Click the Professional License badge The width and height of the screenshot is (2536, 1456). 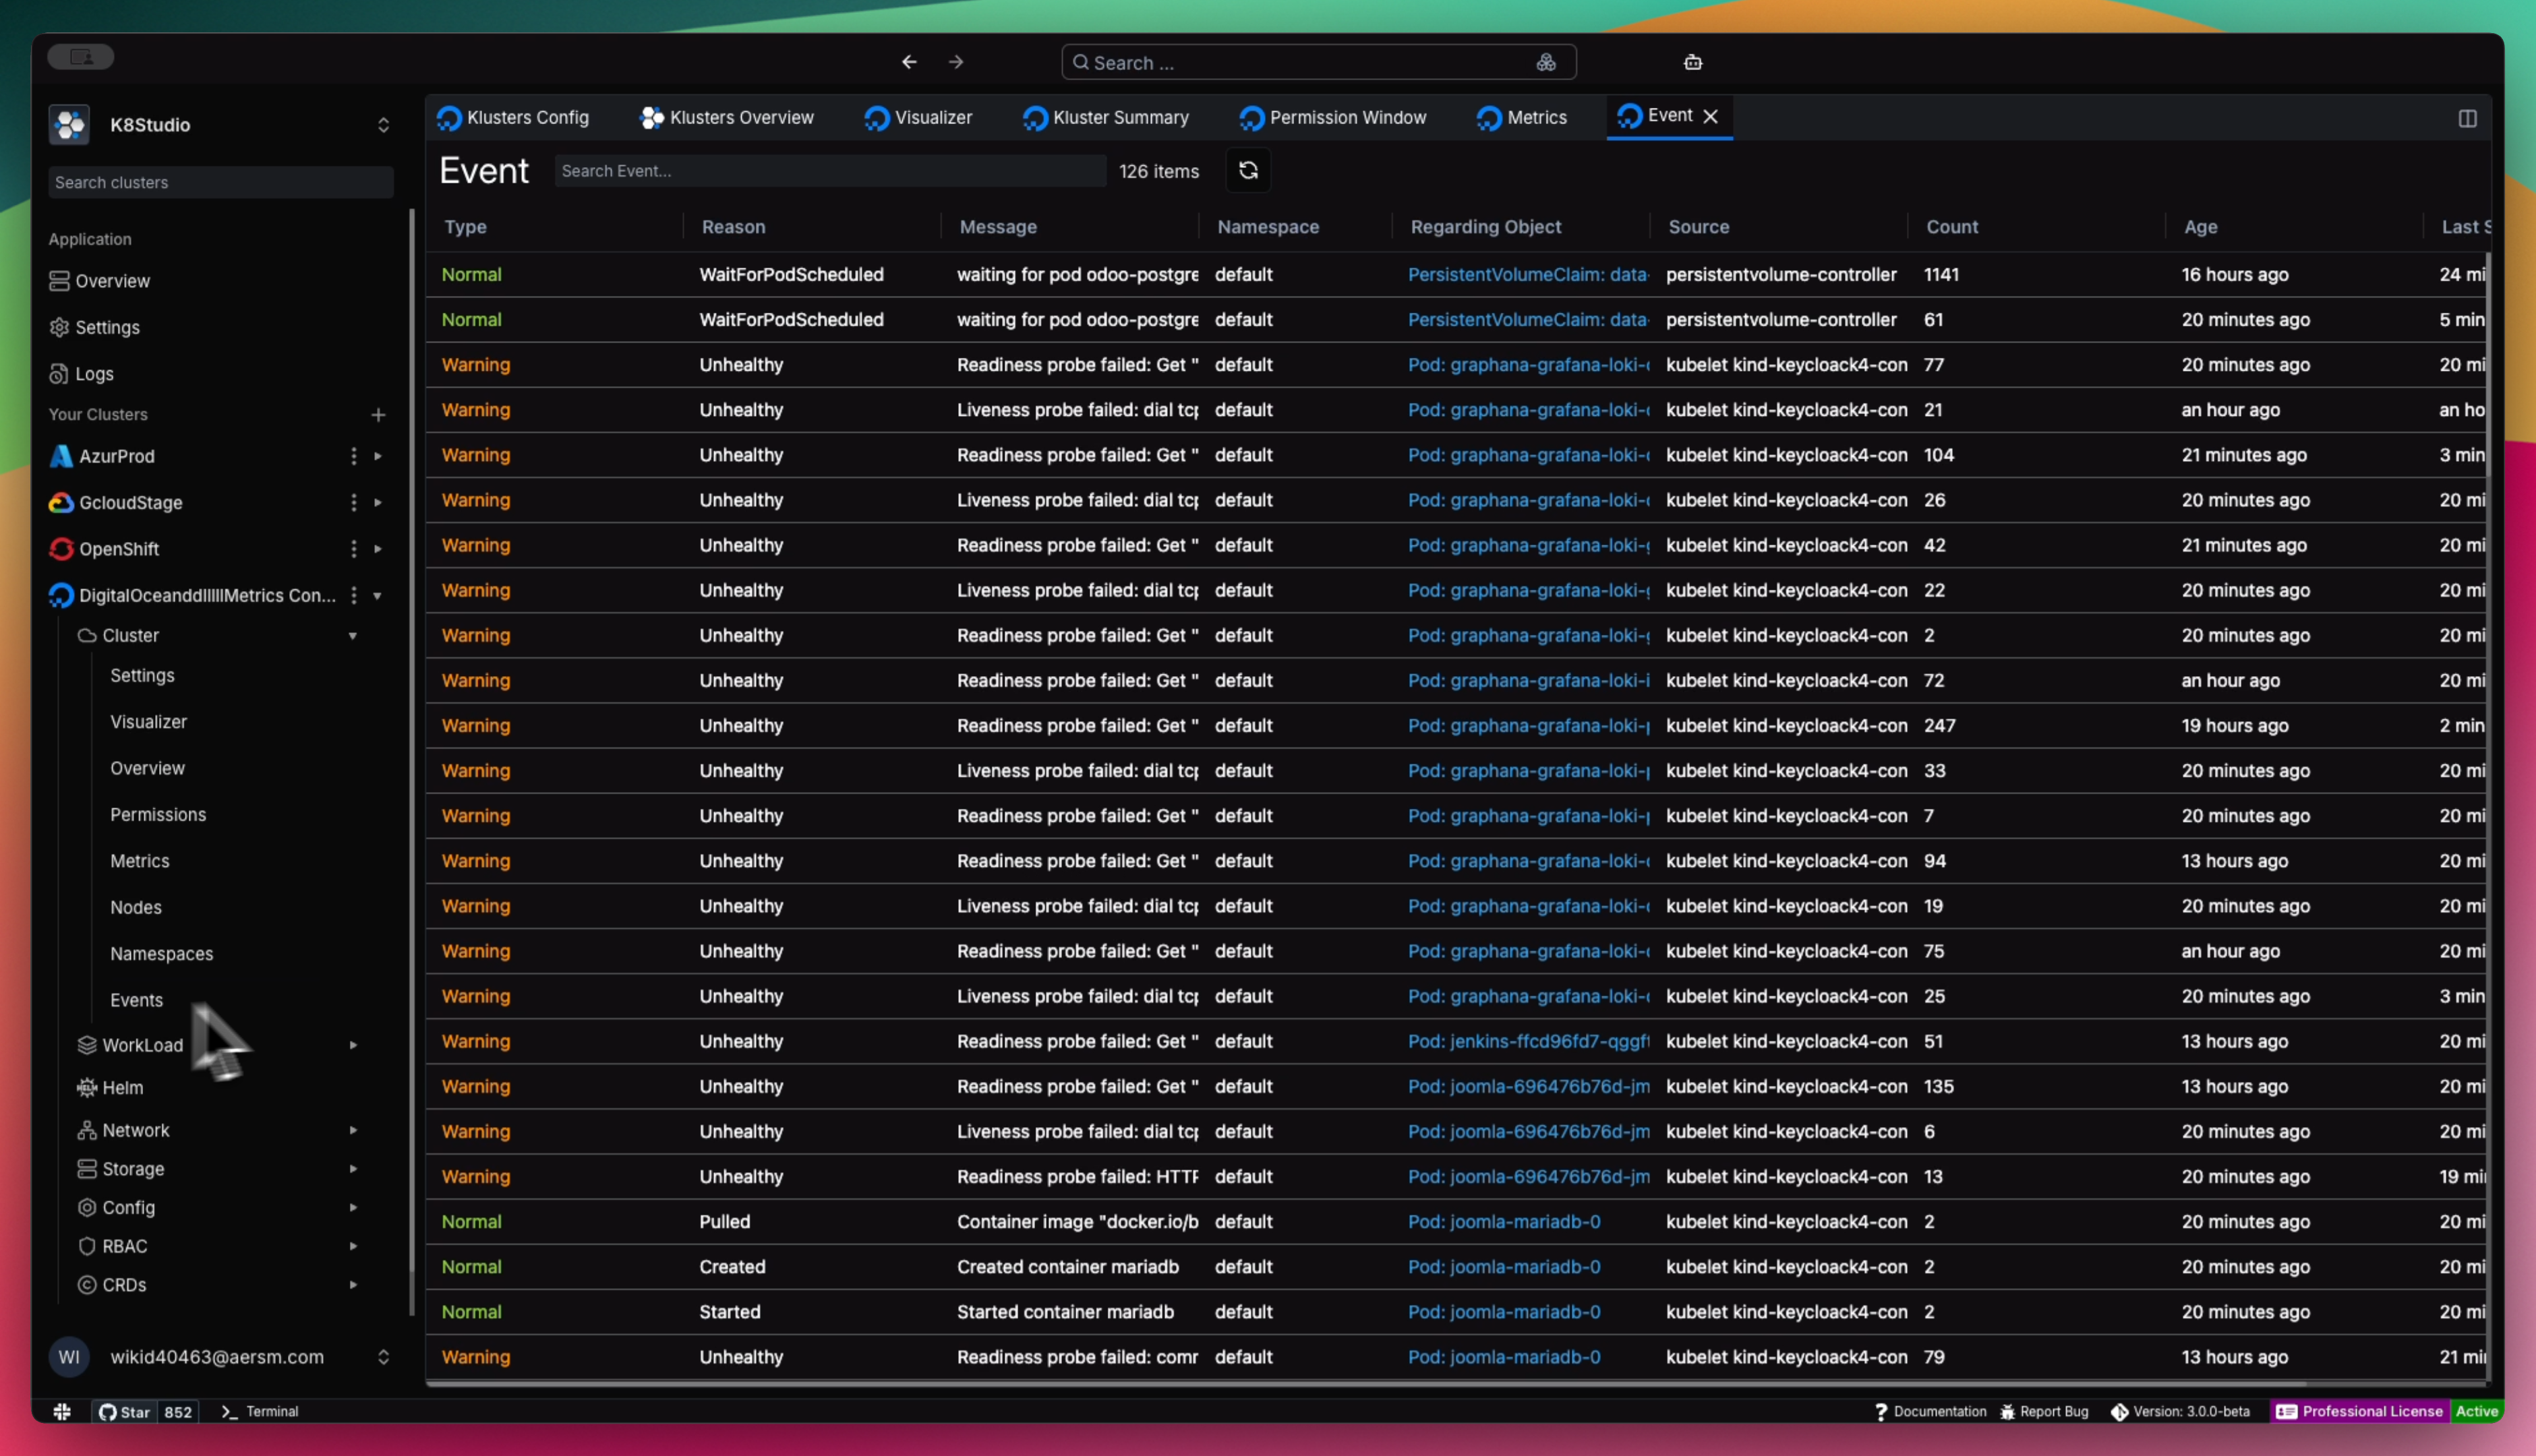[x=2360, y=1411]
